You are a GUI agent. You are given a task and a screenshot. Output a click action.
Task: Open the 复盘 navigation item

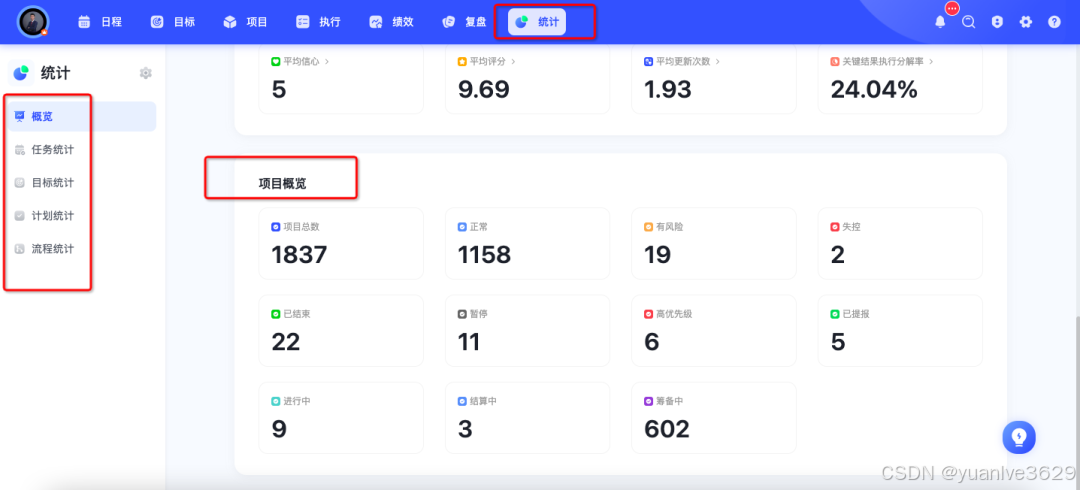465,22
